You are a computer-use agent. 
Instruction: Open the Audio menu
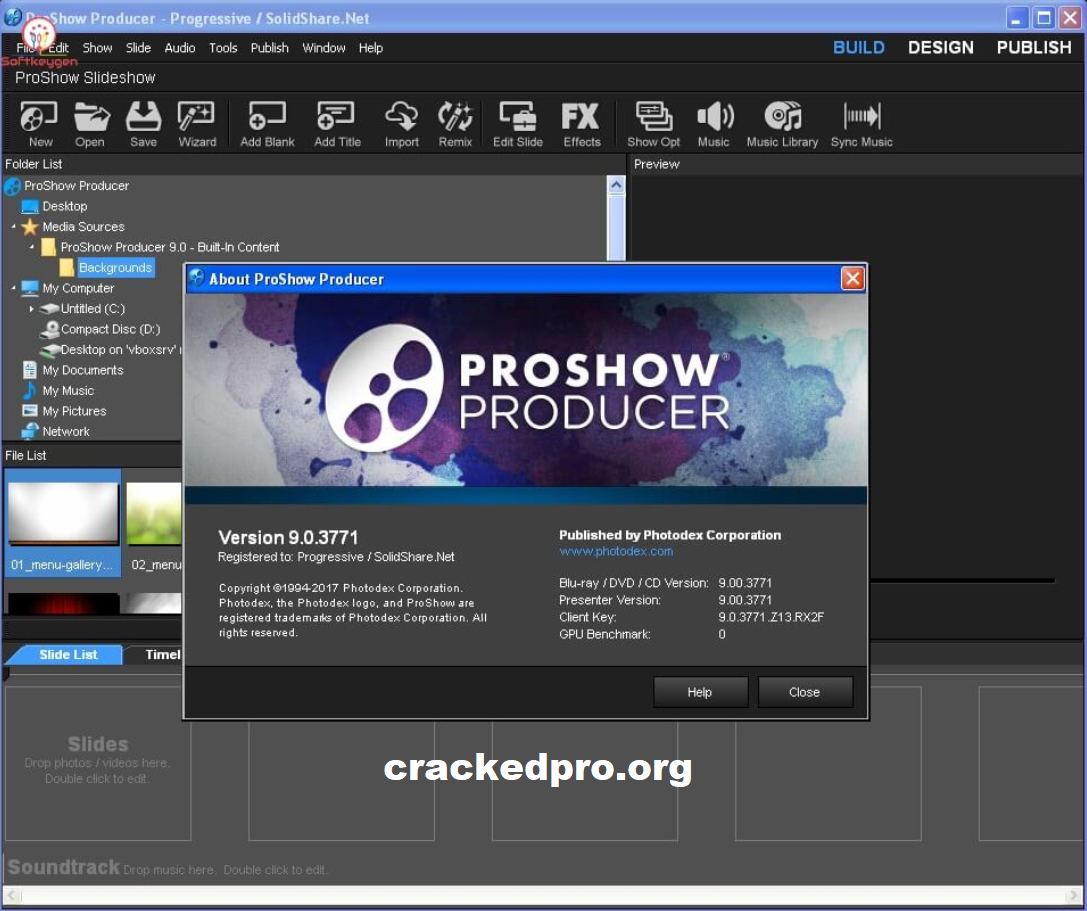(180, 48)
